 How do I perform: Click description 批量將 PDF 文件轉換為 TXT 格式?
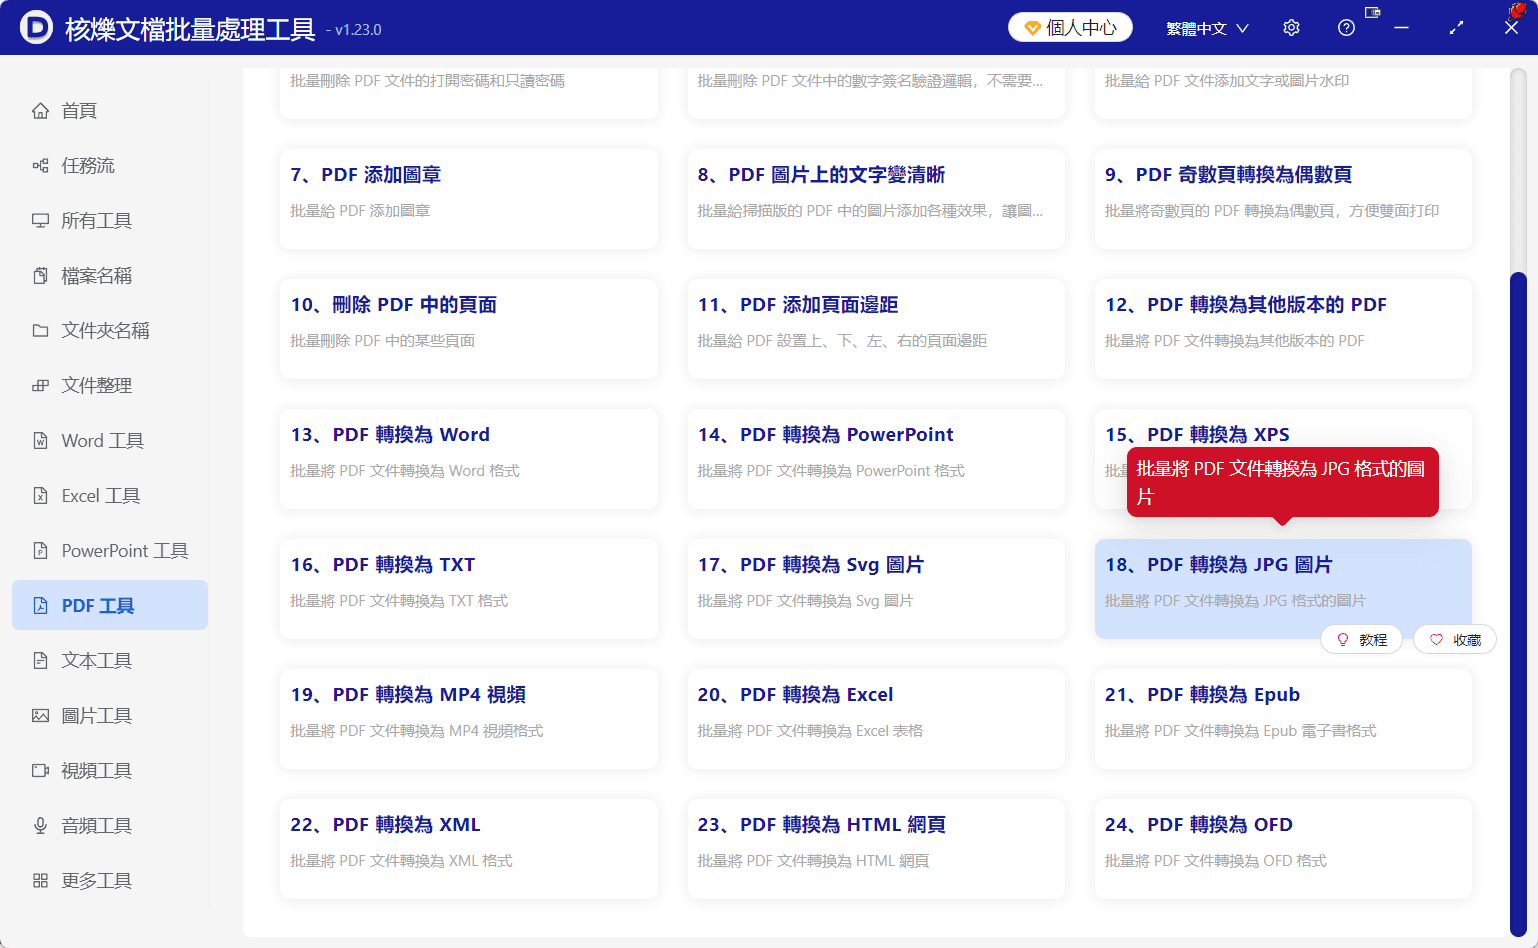tap(399, 601)
